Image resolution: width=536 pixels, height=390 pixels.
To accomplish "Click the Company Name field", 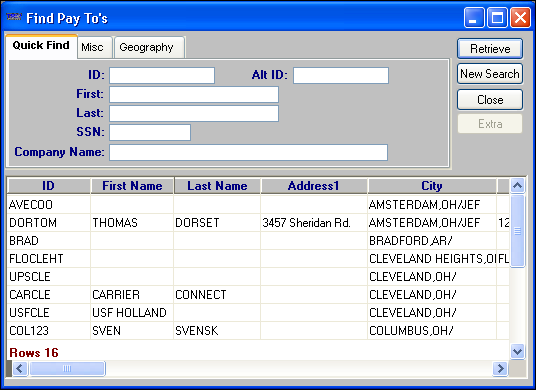I will point(248,152).
